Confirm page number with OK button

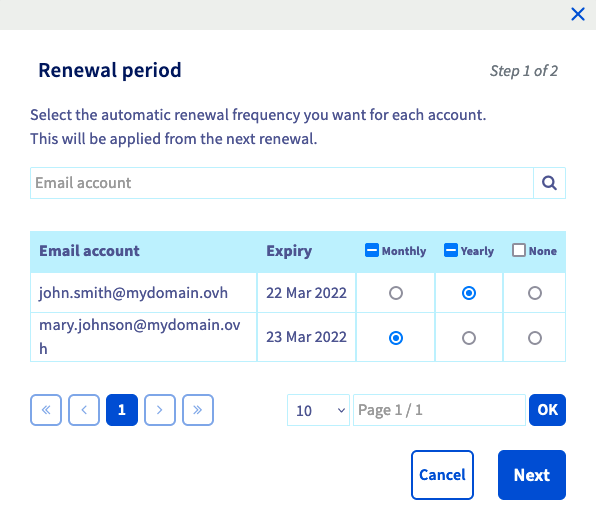(547, 410)
